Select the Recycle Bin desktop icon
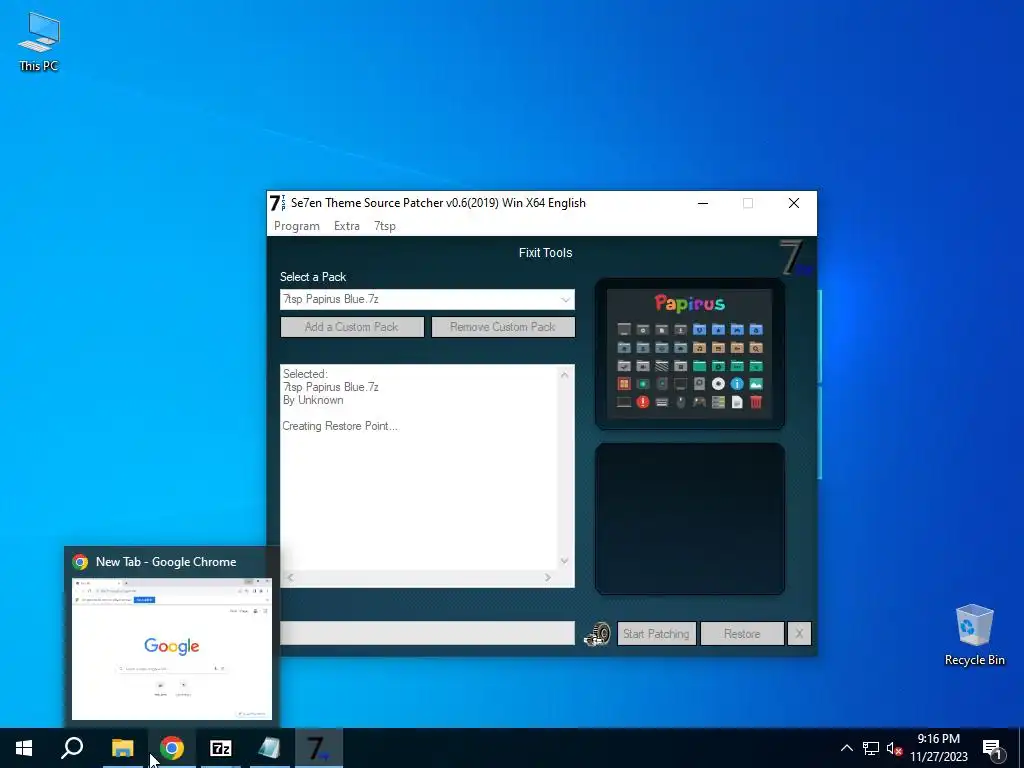This screenshot has width=1024, height=768. [974, 635]
